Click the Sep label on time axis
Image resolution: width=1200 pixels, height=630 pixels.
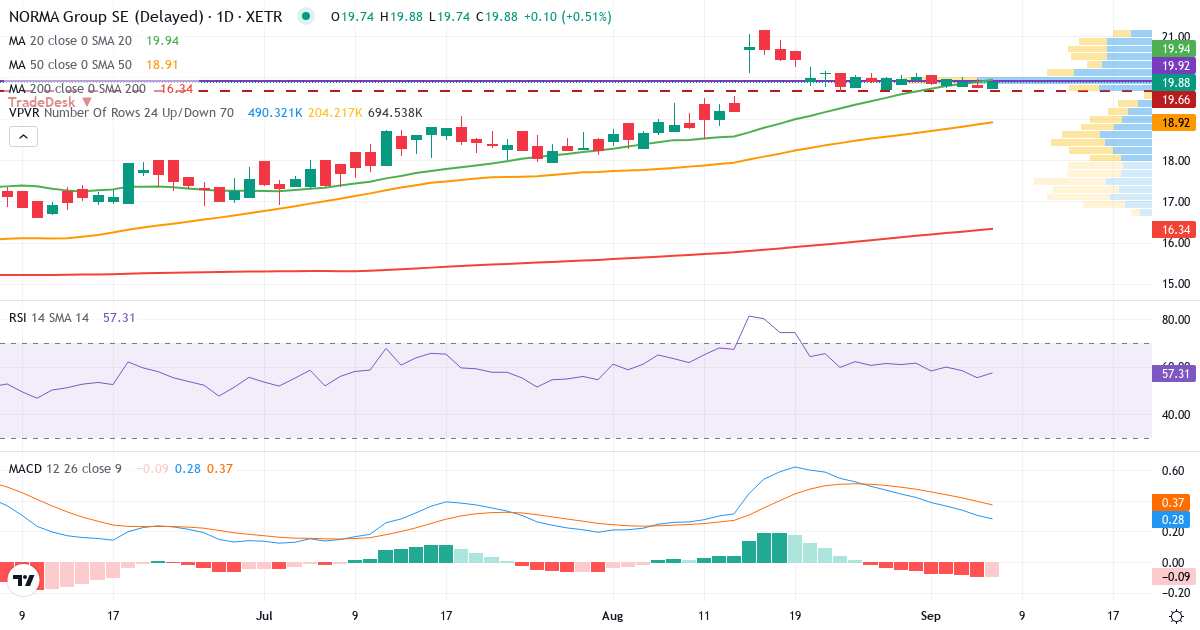(x=931, y=616)
